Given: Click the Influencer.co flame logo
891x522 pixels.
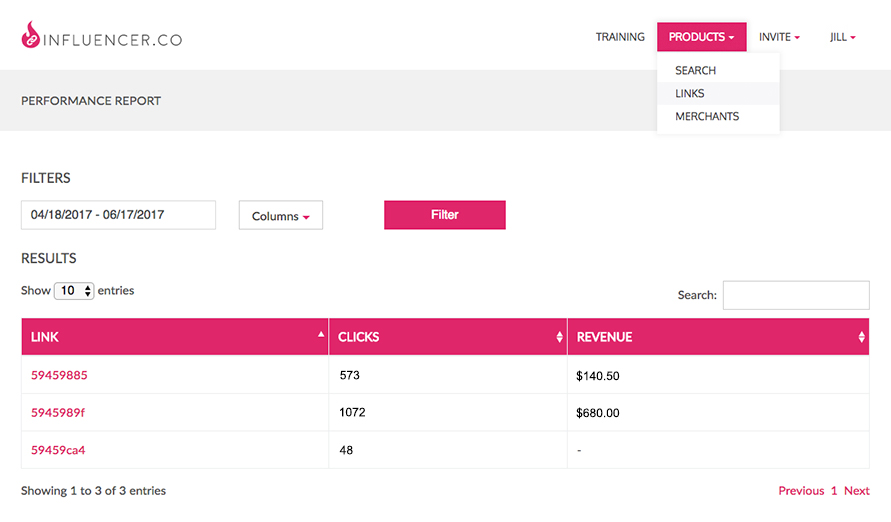Looking at the screenshot, I should pos(31,35).
